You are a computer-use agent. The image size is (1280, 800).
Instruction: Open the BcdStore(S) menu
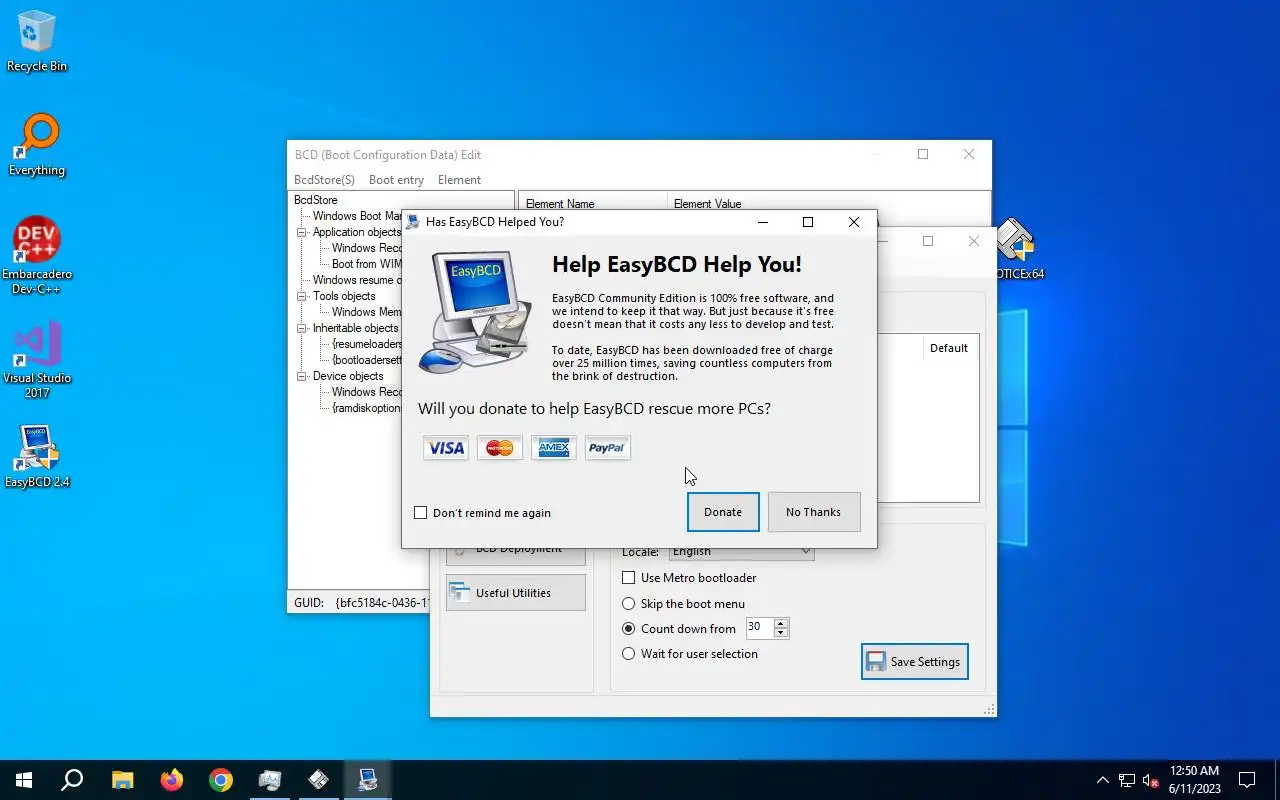click(324, 180)
